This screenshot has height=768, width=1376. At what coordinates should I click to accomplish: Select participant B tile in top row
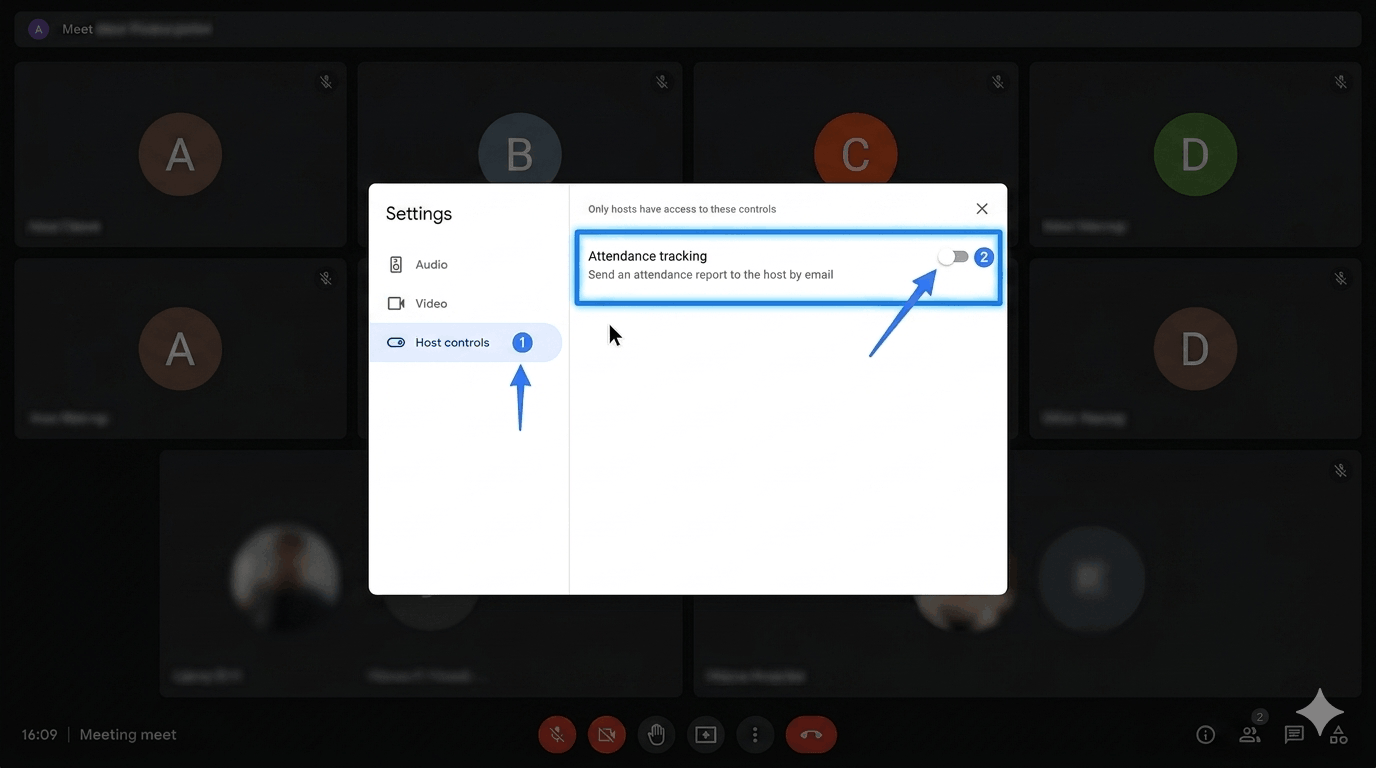click(x=520, y=122)
